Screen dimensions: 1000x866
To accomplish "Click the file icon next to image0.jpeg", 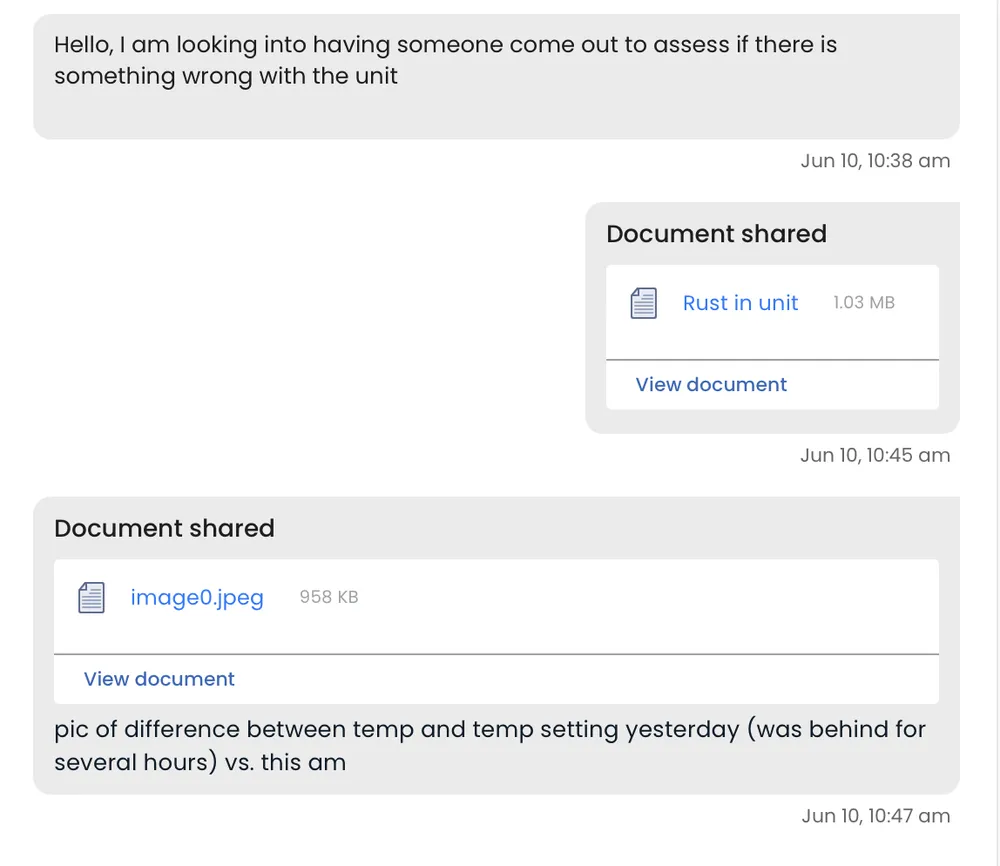I will (92, 598).
